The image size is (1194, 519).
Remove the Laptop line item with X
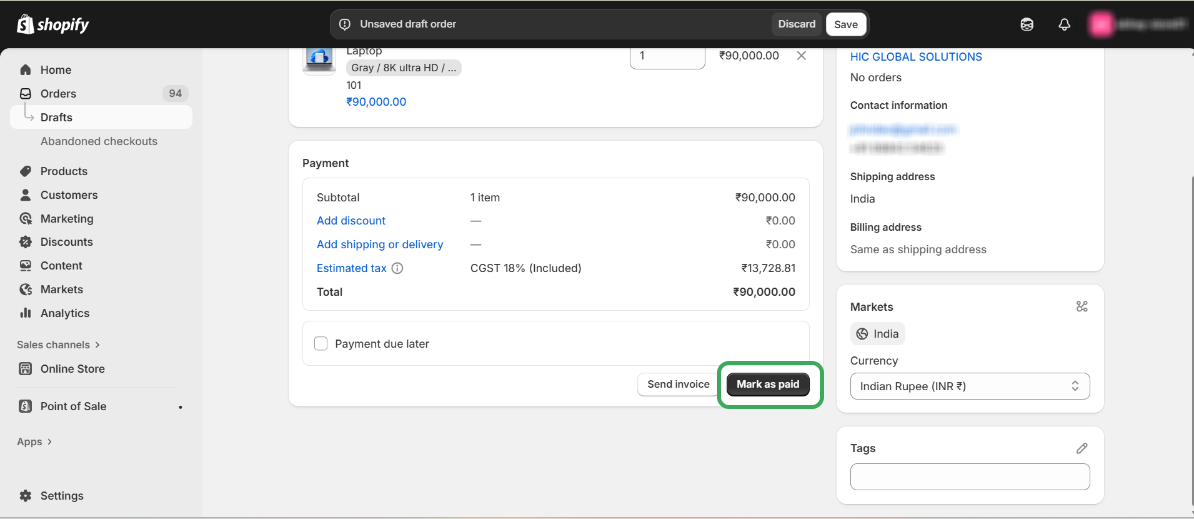pyautogui.click(x=801, y=56)
